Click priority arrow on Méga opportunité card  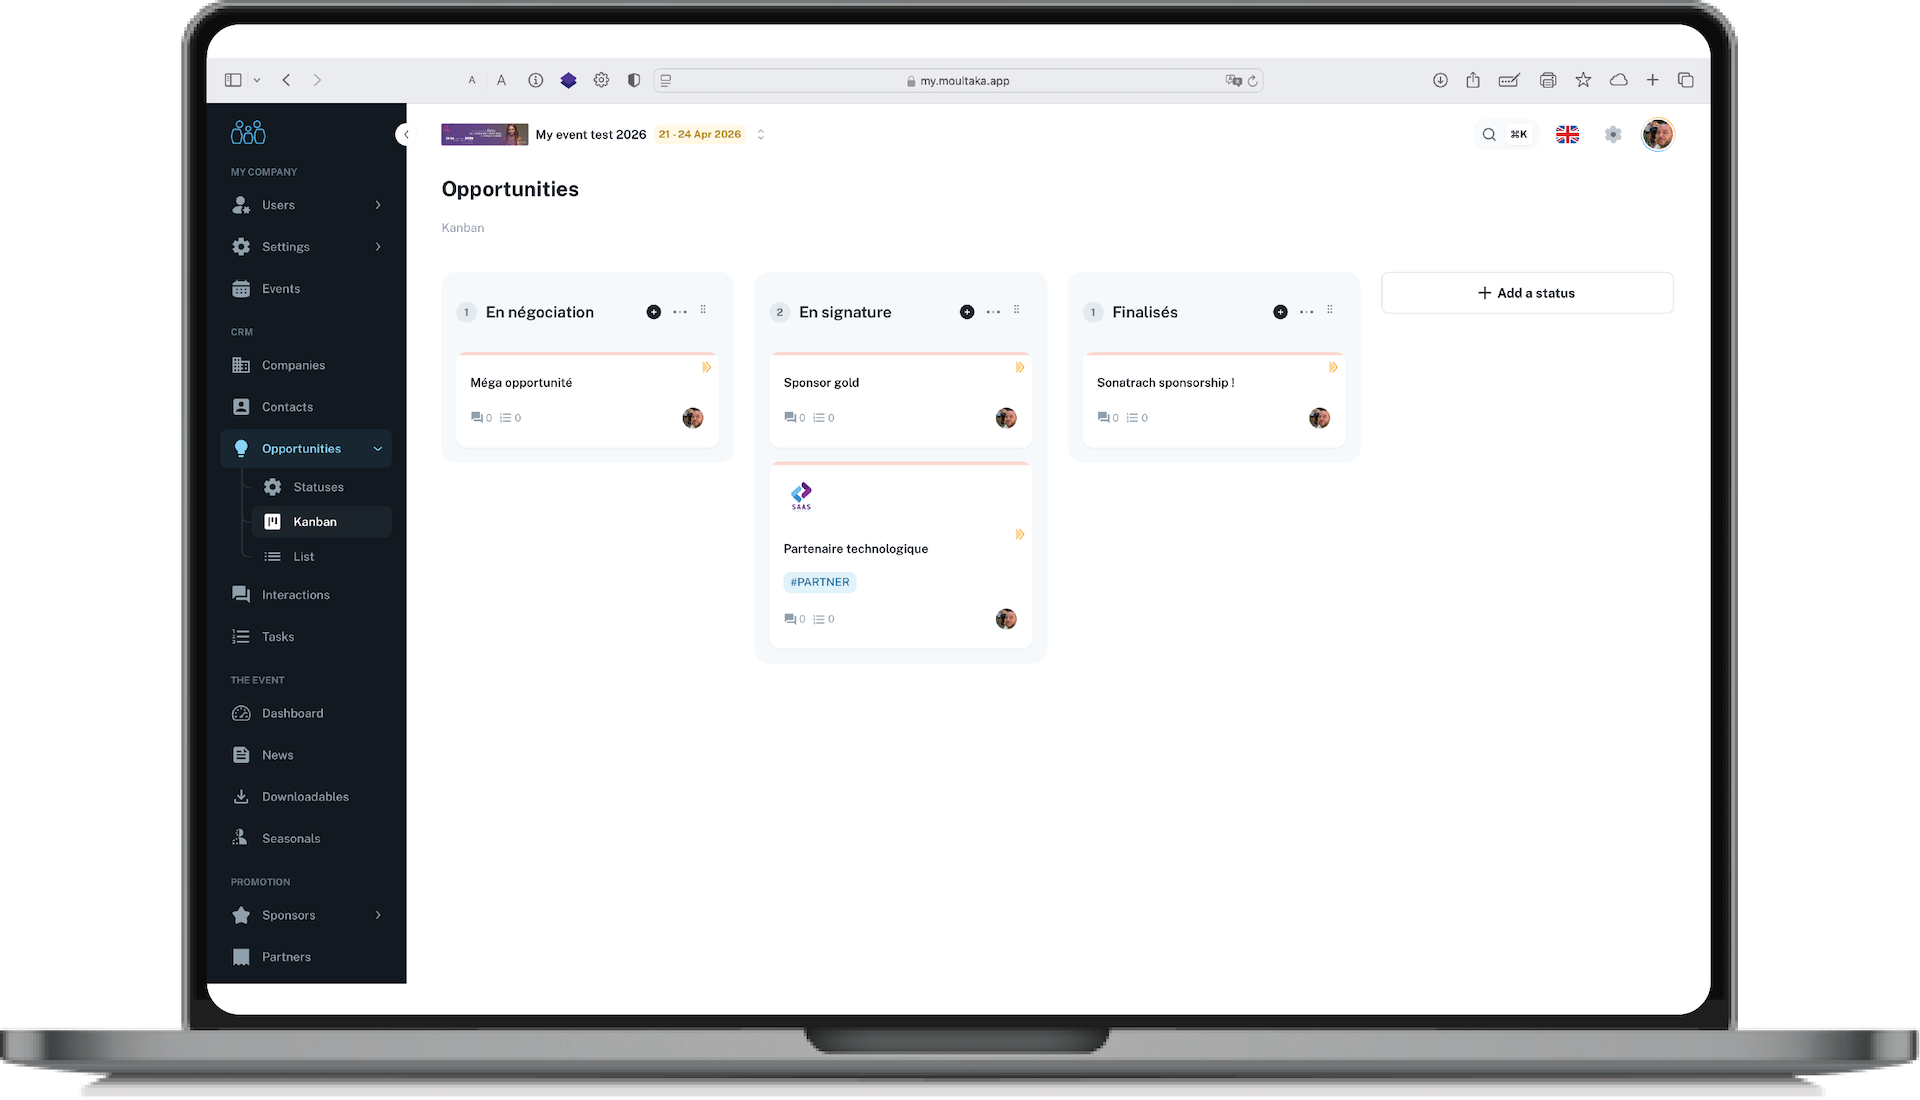click(706, 368)
